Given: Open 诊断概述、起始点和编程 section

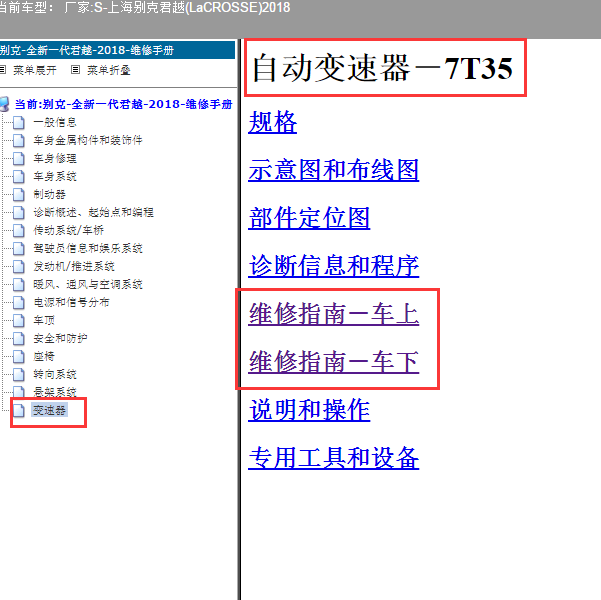Looking at the screenshot, I should tap(94, 212).
